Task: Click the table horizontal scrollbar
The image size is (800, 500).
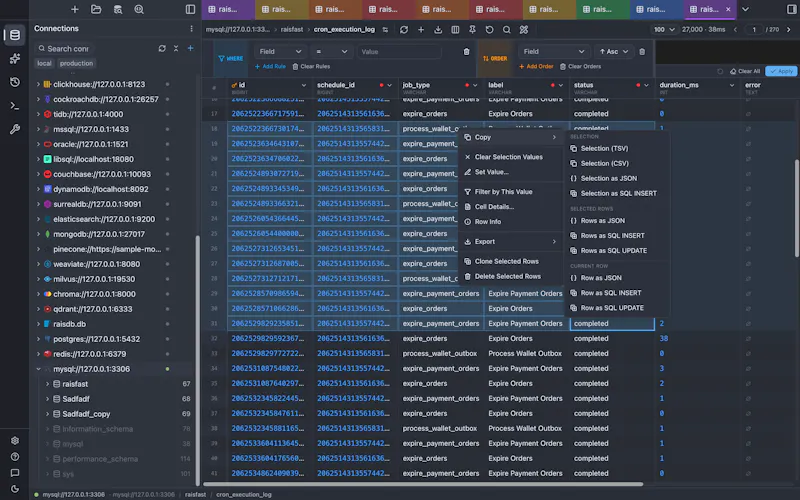Action: pos(423,484)
